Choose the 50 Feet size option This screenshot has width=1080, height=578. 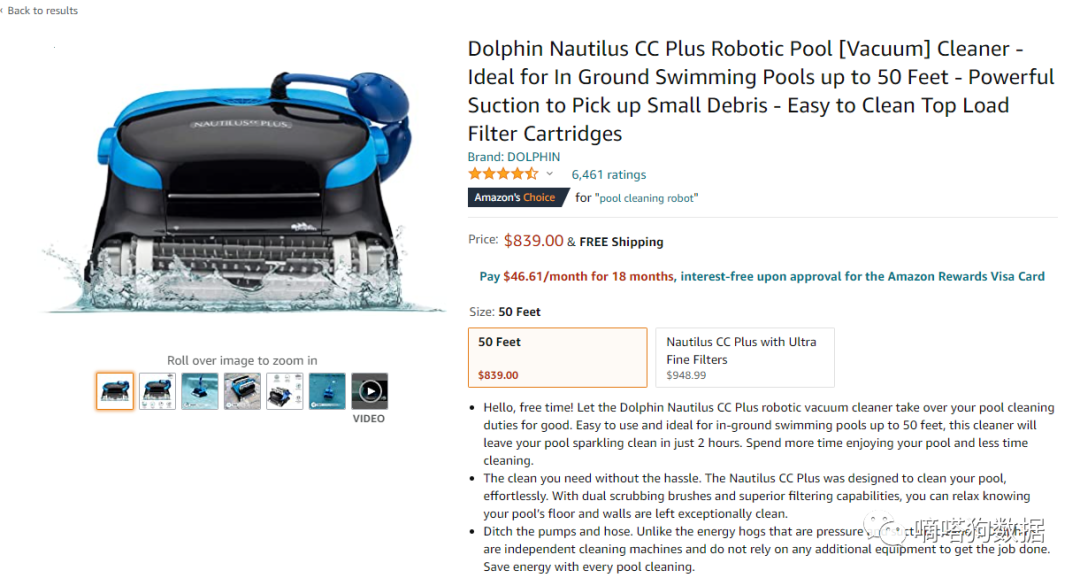[558, 358]
